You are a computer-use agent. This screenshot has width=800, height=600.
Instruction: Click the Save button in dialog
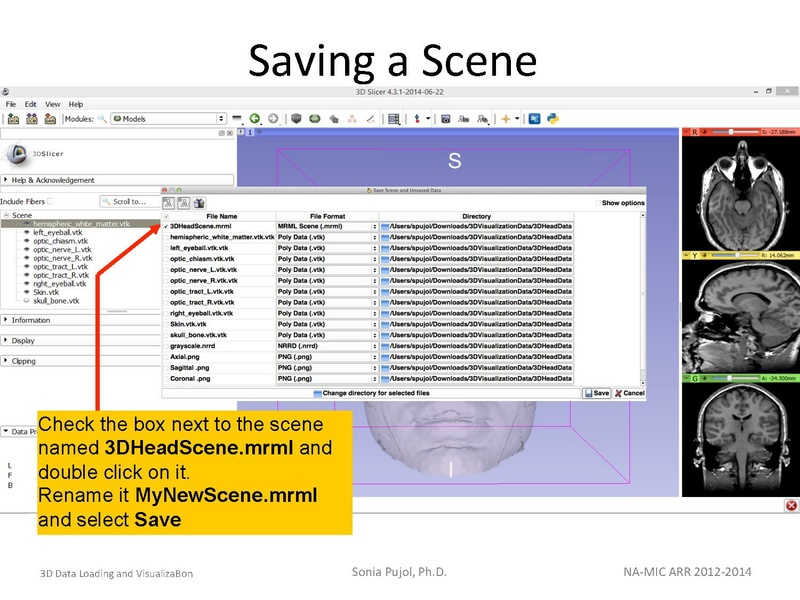596,393
